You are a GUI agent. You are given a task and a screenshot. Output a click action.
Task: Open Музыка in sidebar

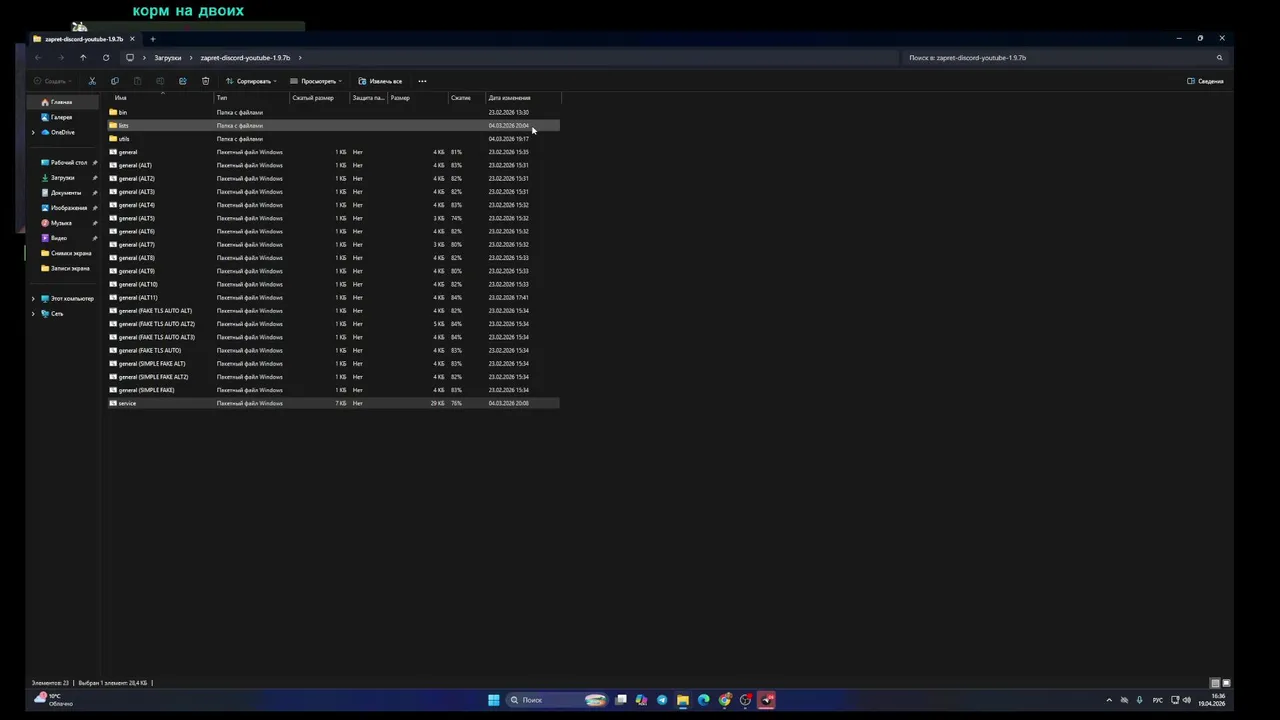click(61, 223)
